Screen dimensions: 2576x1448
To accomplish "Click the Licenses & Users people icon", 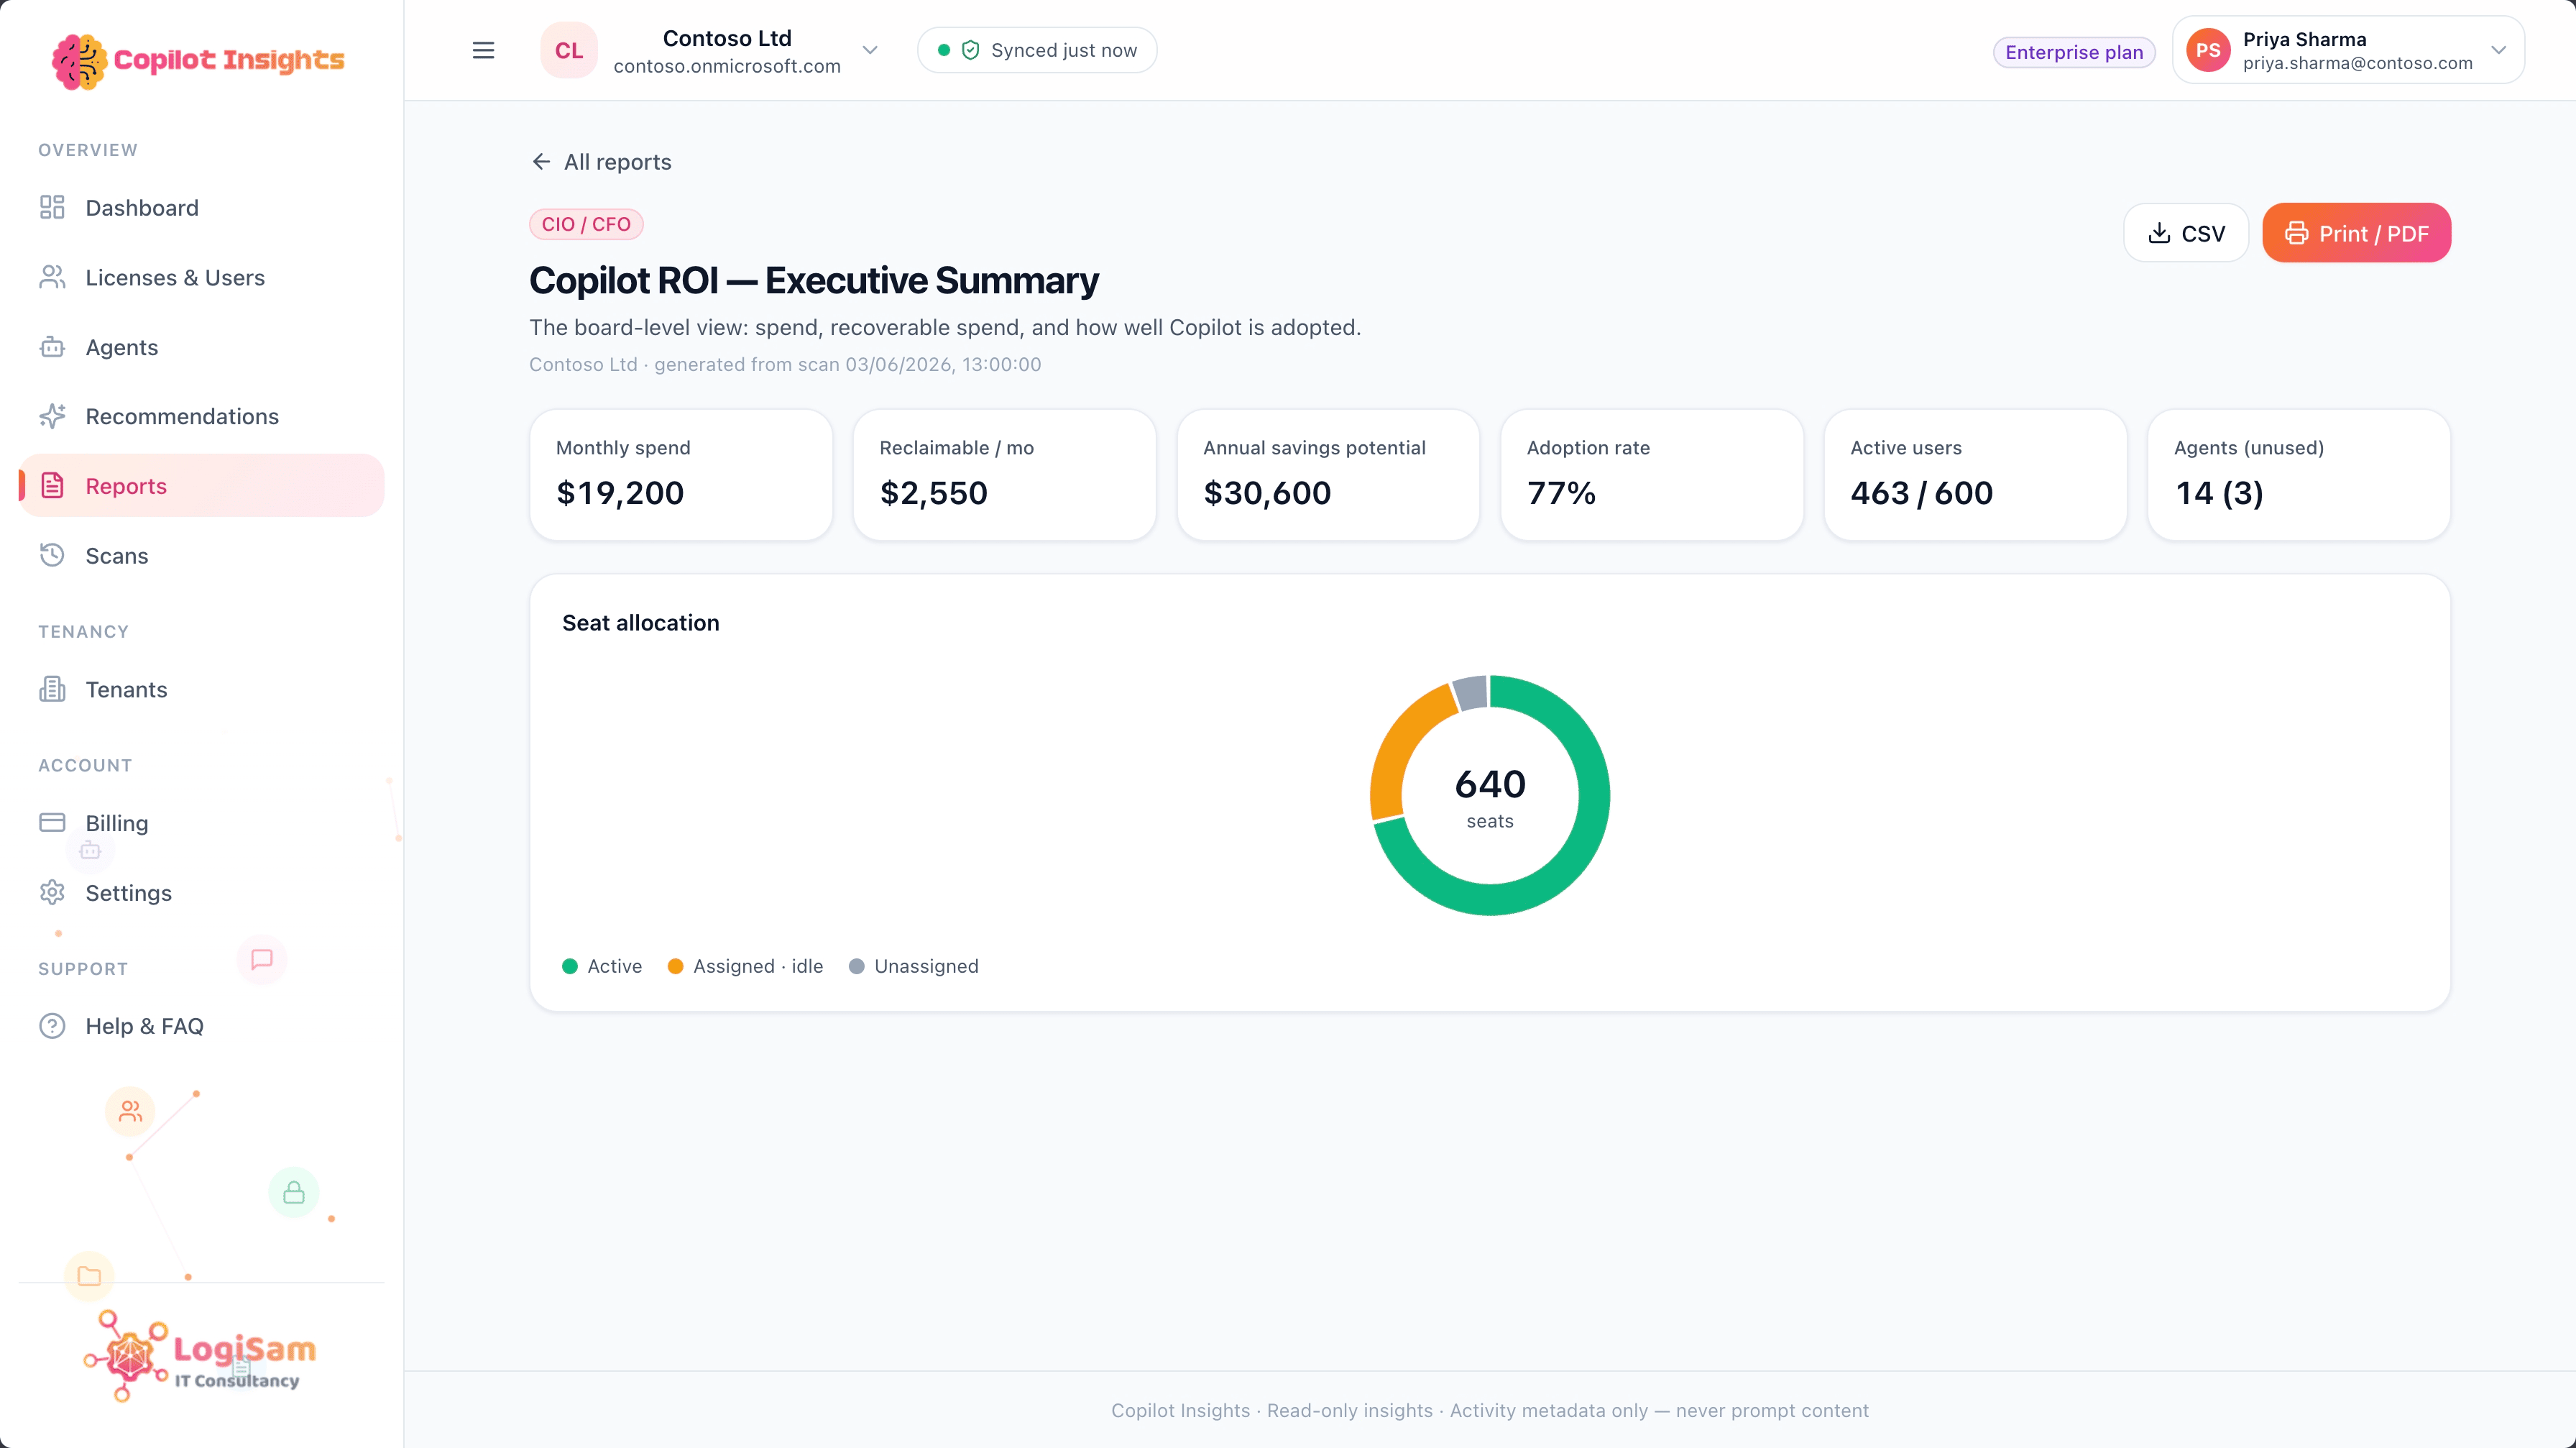I will (x=52, y=277).
